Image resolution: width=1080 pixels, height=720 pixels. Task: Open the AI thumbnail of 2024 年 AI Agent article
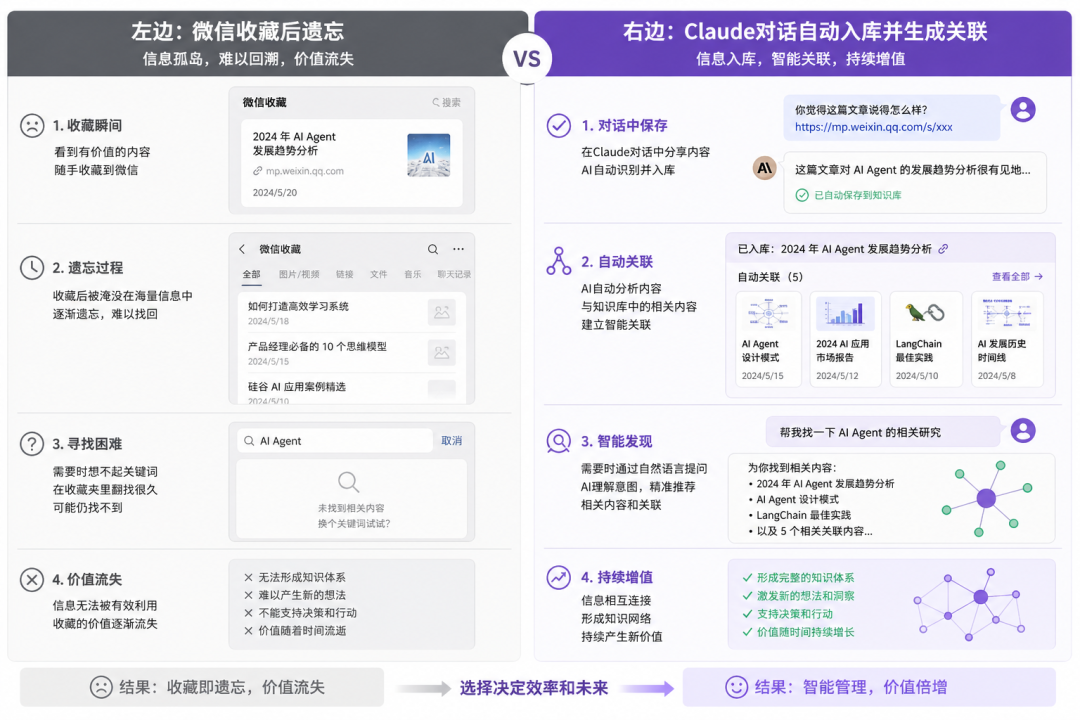coord(428,155)
